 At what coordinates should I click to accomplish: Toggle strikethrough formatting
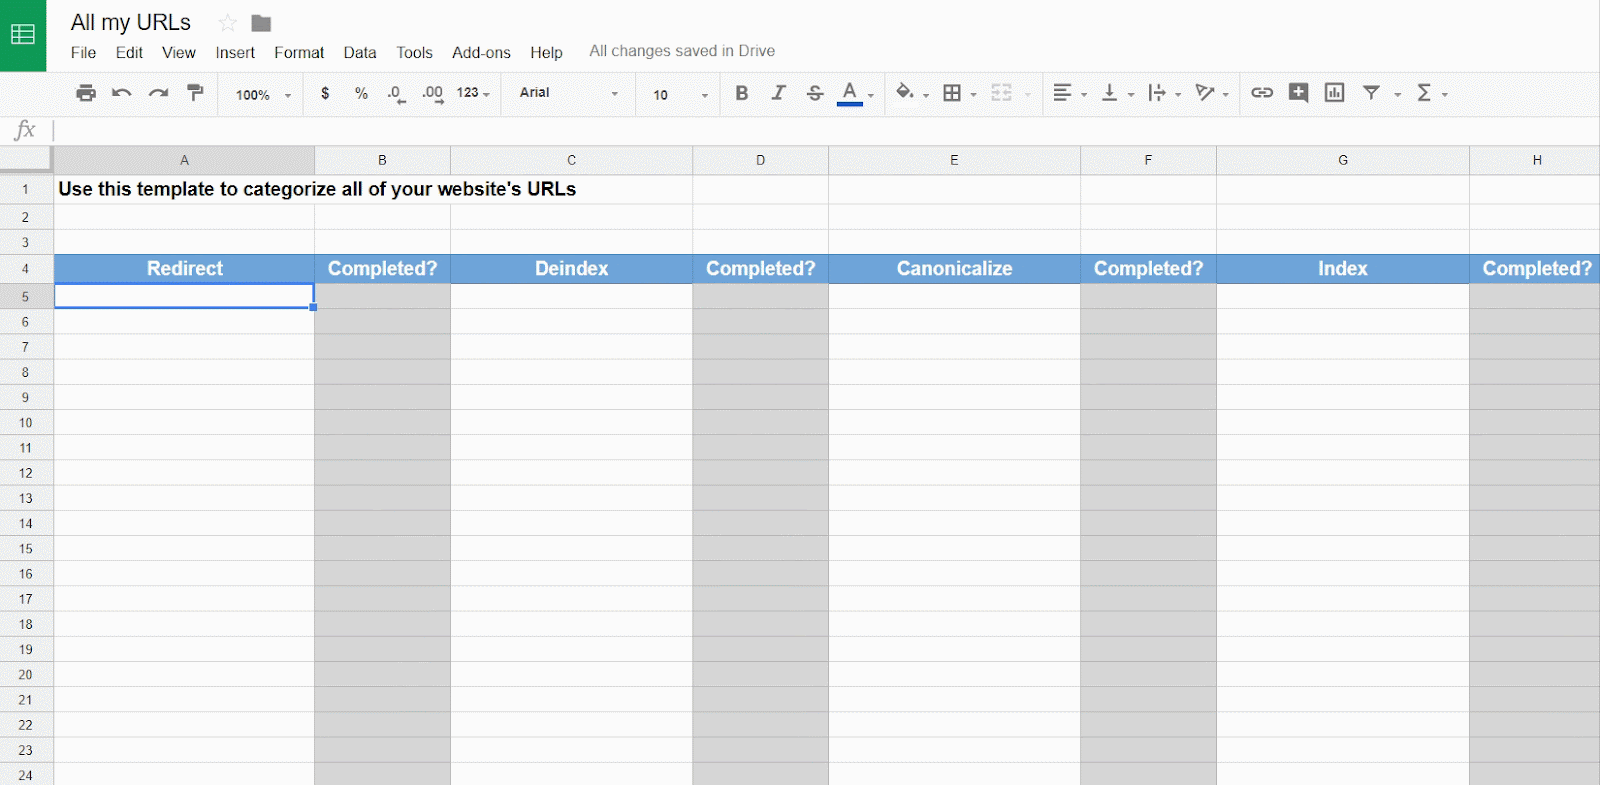(815, 93)
